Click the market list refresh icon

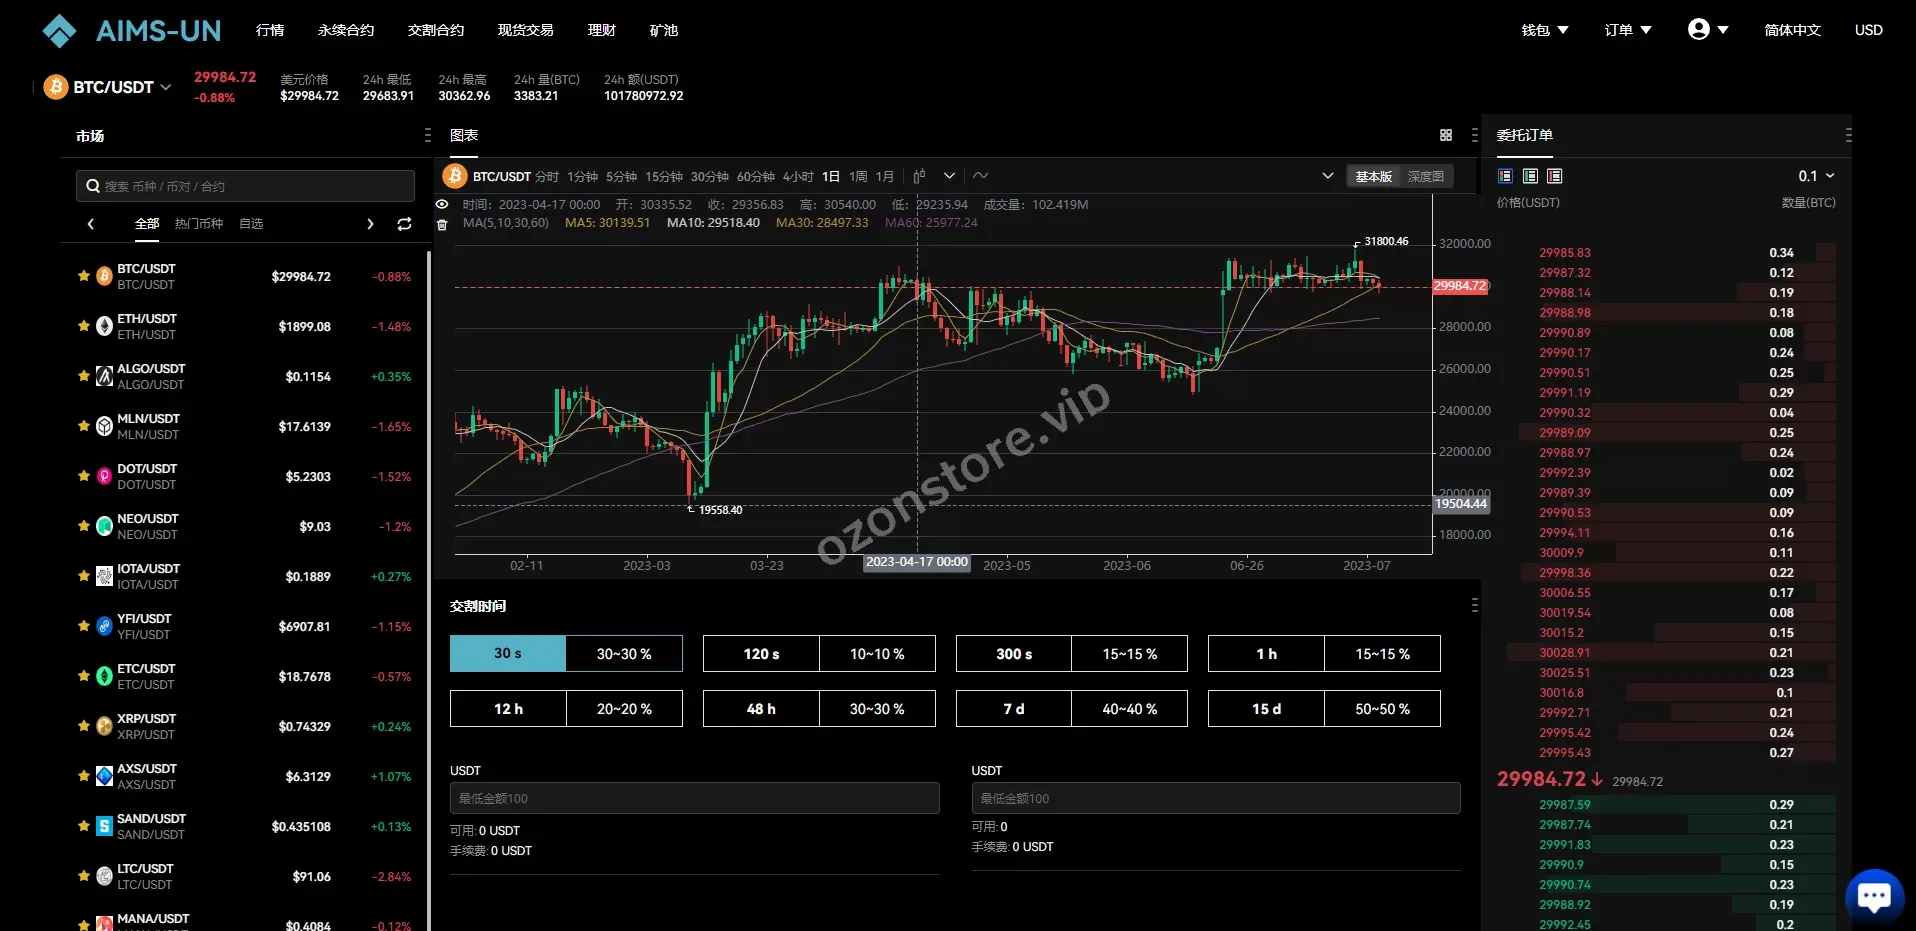pos(404,224)
